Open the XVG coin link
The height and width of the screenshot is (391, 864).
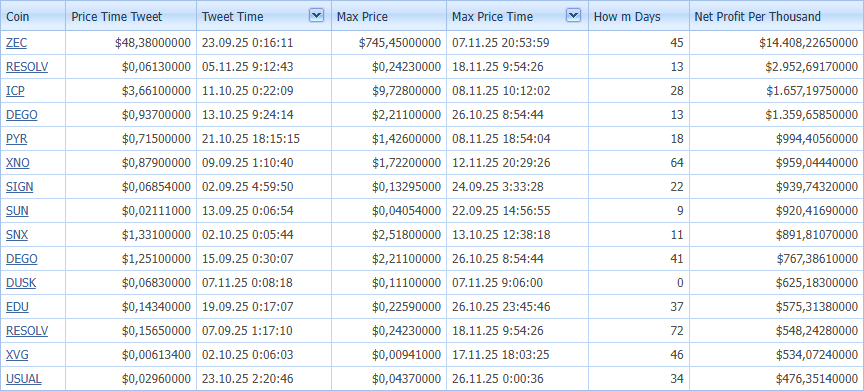[17, 355]
